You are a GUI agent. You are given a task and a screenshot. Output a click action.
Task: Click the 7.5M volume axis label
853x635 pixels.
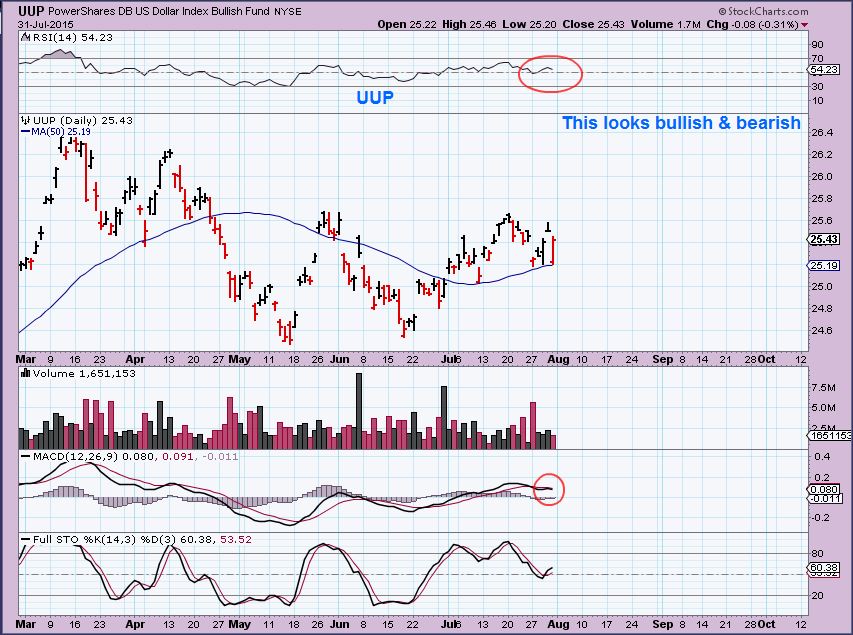823,387
